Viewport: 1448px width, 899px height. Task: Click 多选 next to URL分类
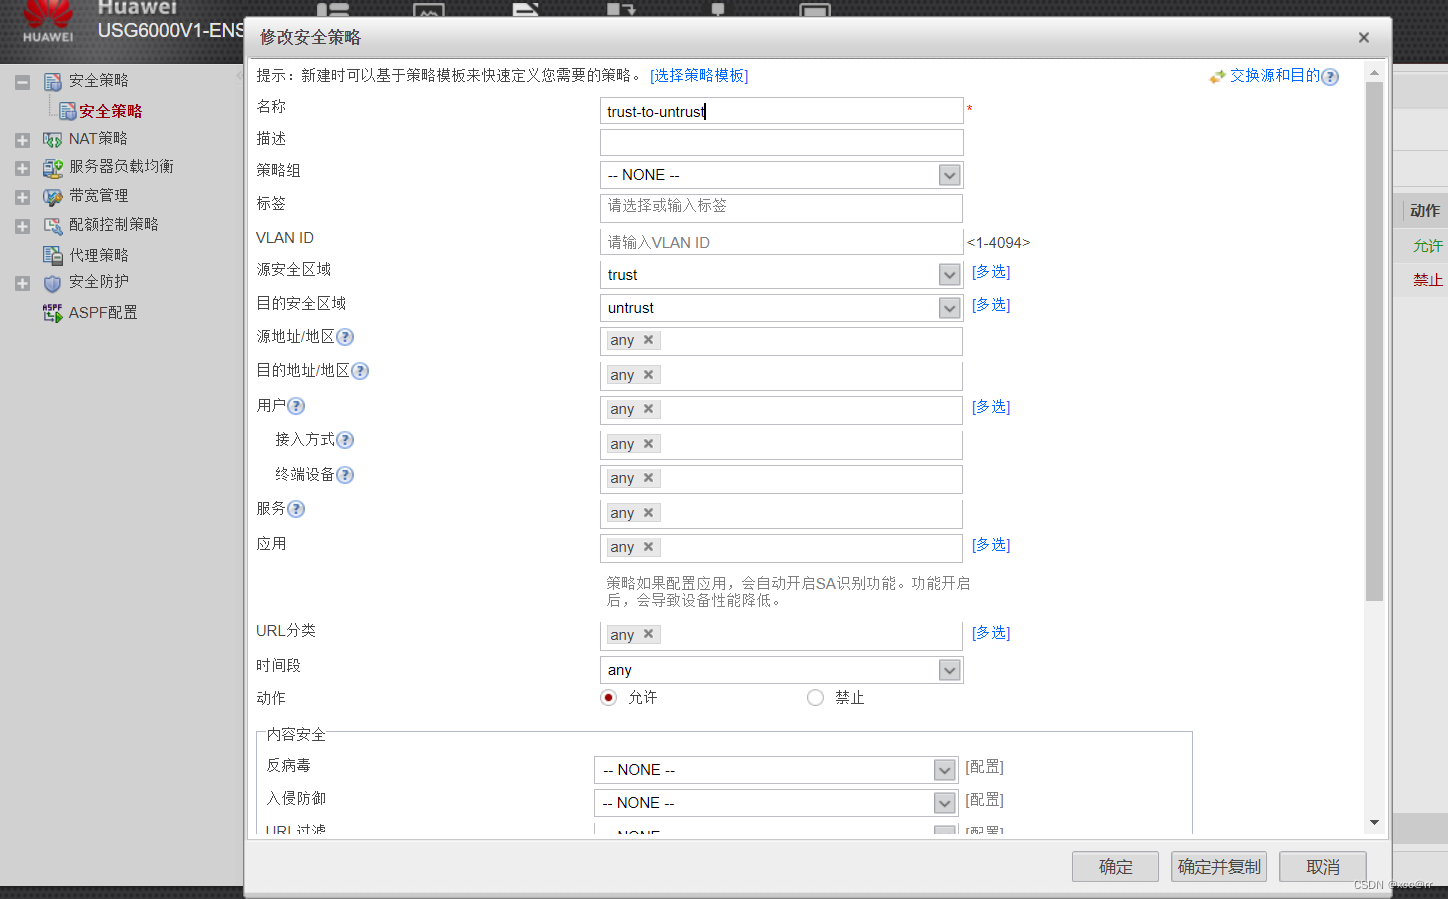coord(991,633)
